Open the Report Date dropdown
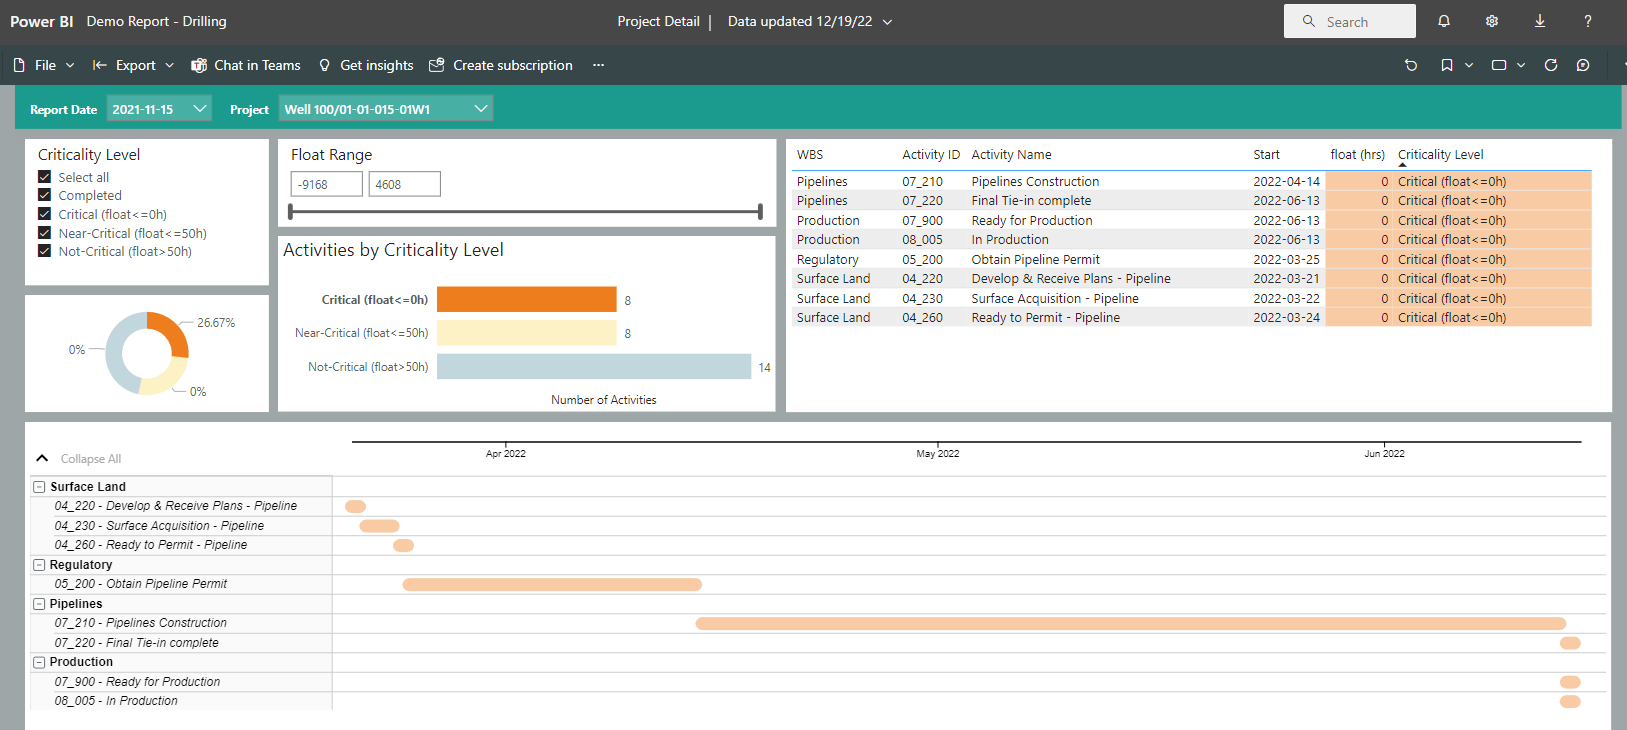1627x730 pixels. (159, 109)
